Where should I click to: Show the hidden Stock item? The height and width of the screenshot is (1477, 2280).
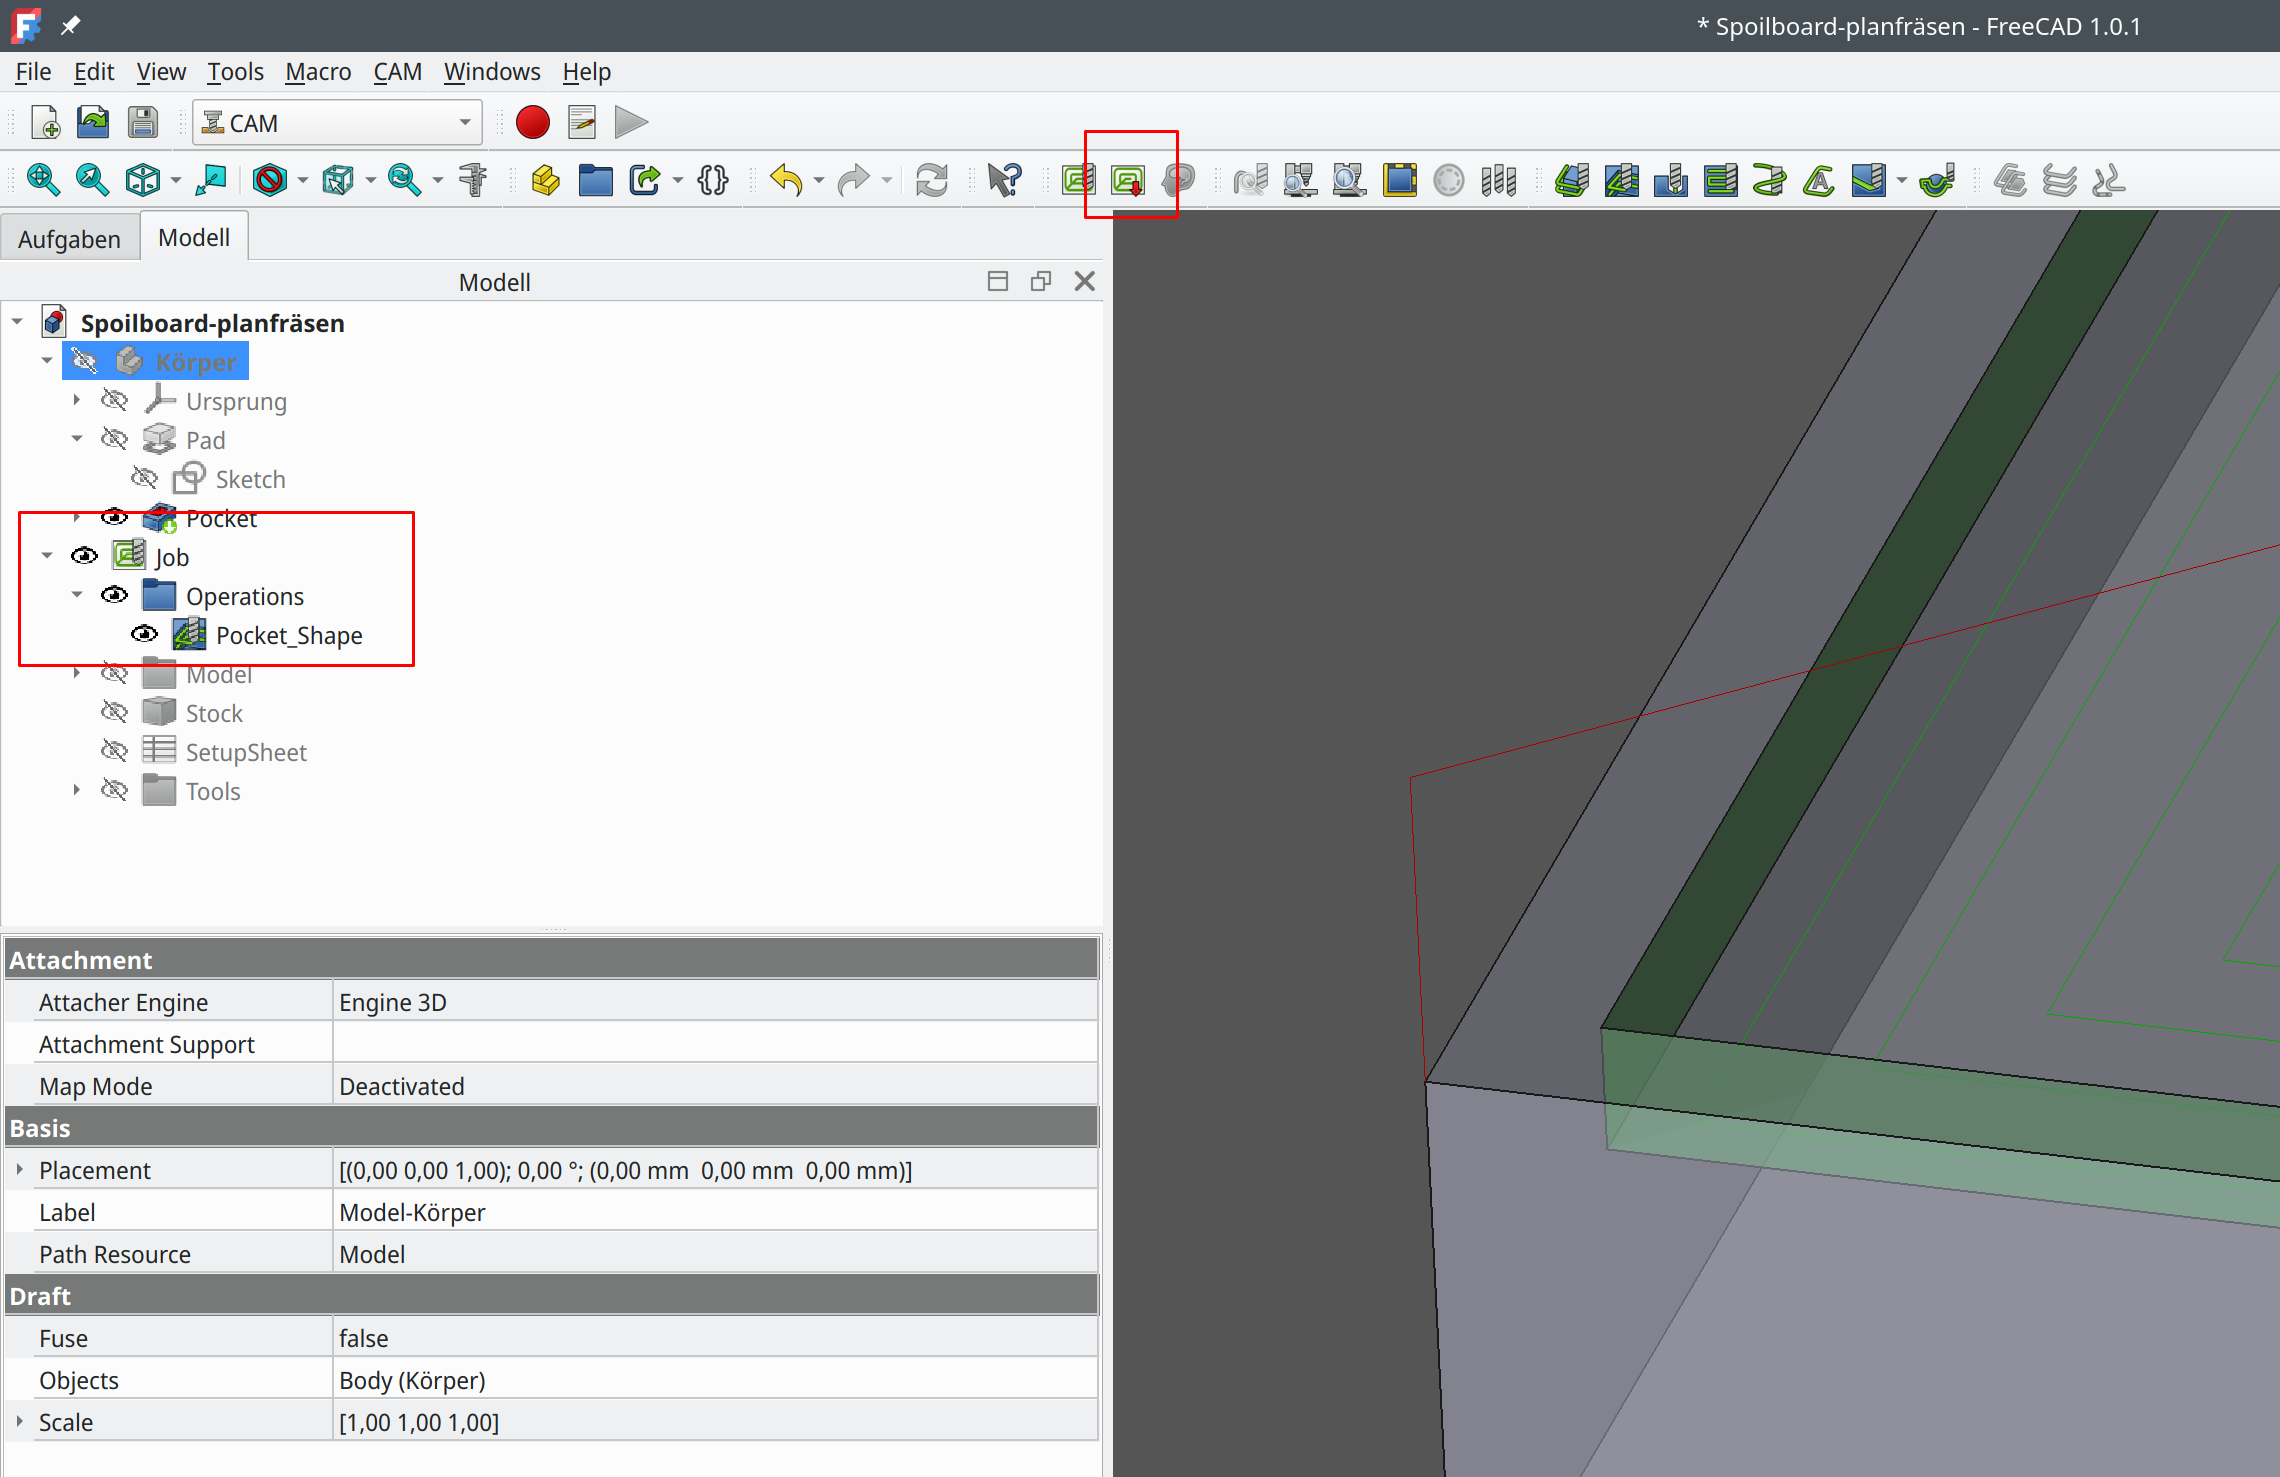click(115, 713)
